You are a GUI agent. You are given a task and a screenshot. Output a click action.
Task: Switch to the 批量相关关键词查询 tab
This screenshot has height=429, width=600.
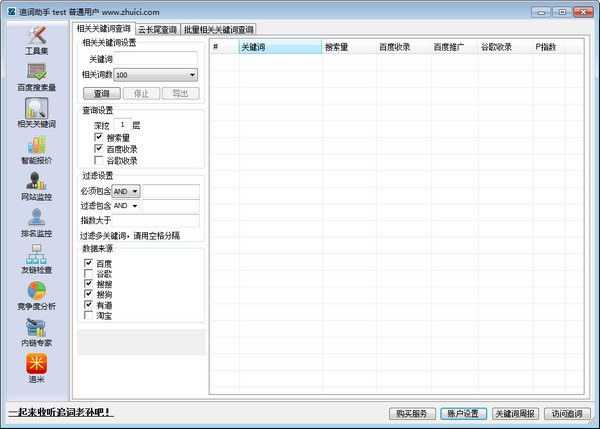tap(218, 29)
